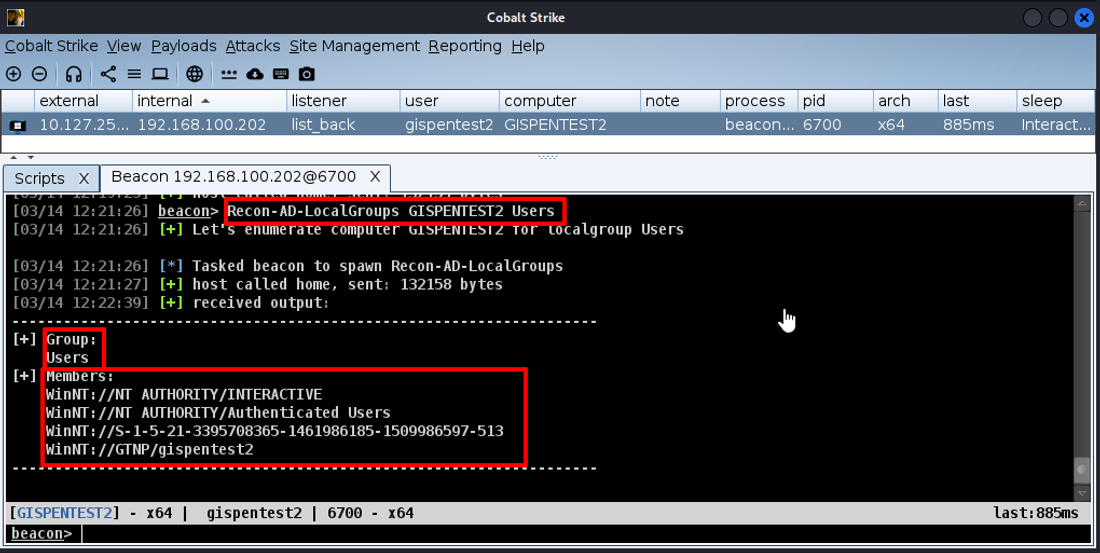Open downloaded files cloud icon
The width and height of the screenshot is (1100, 553).
(255, 74)
